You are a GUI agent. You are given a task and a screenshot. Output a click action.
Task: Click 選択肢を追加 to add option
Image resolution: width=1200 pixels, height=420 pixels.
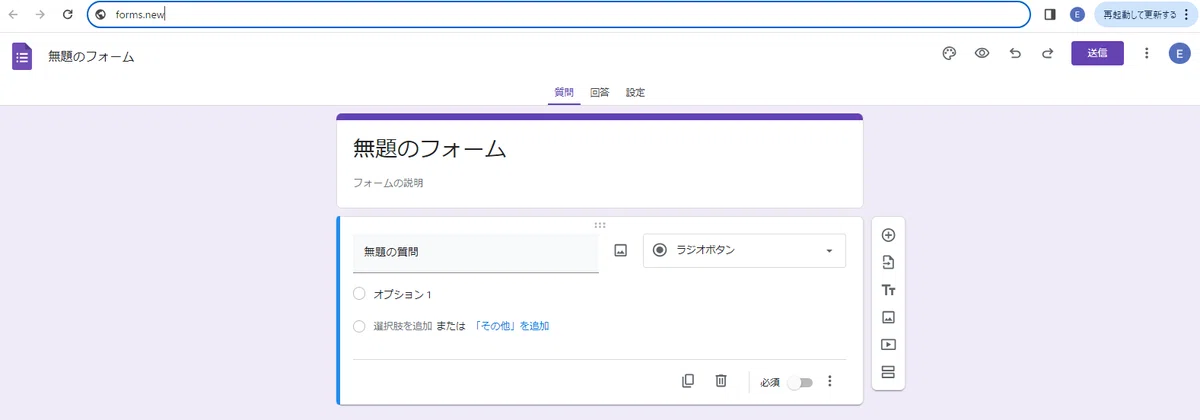click(x=402, y=326)
